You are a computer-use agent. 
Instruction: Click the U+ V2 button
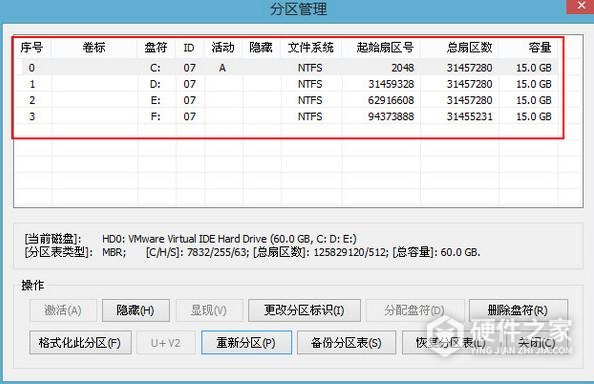click(166, 343)
